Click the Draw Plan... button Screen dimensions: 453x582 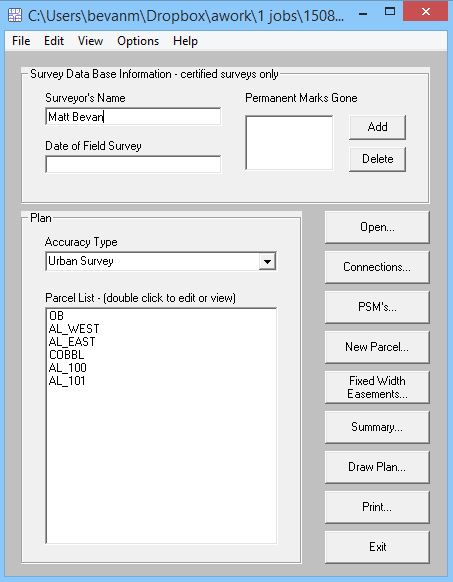pos(377,467)
